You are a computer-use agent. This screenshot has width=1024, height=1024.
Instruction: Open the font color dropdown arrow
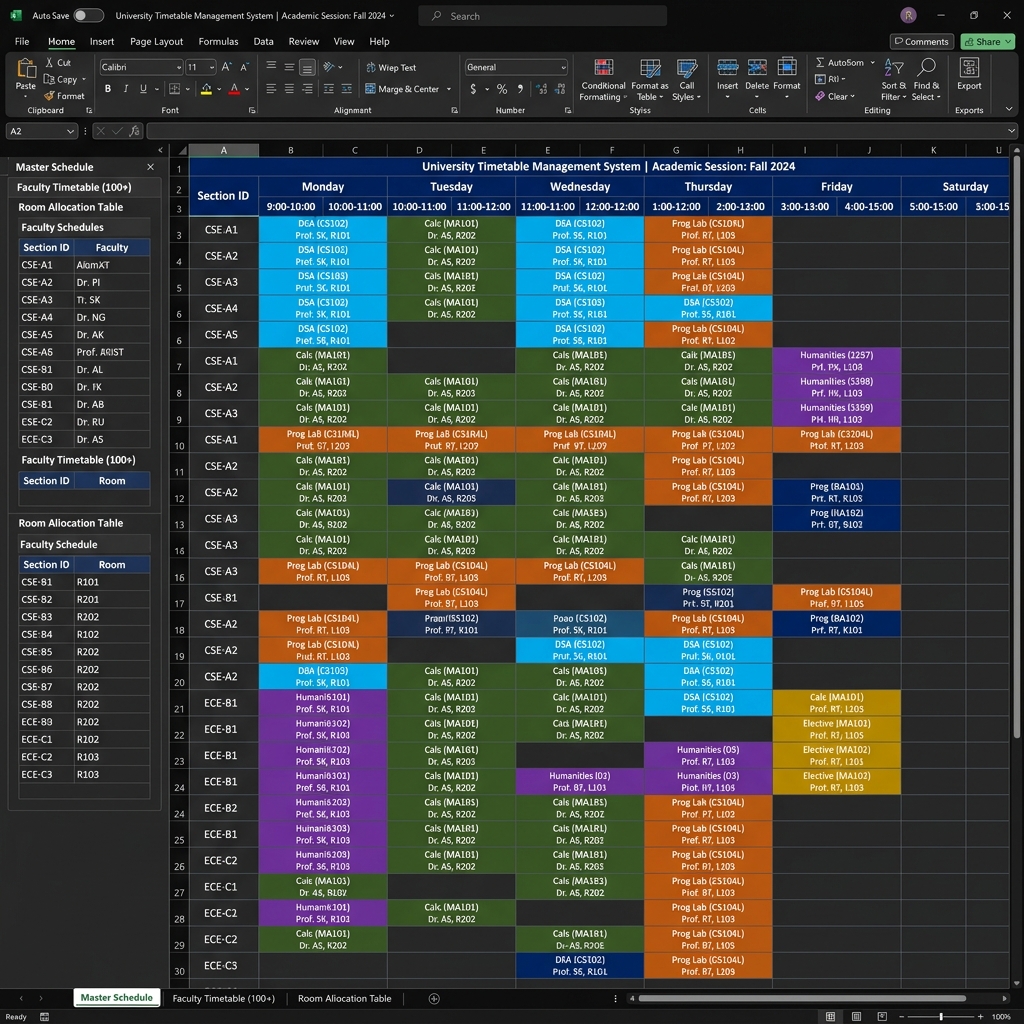(x=247, y=89)
